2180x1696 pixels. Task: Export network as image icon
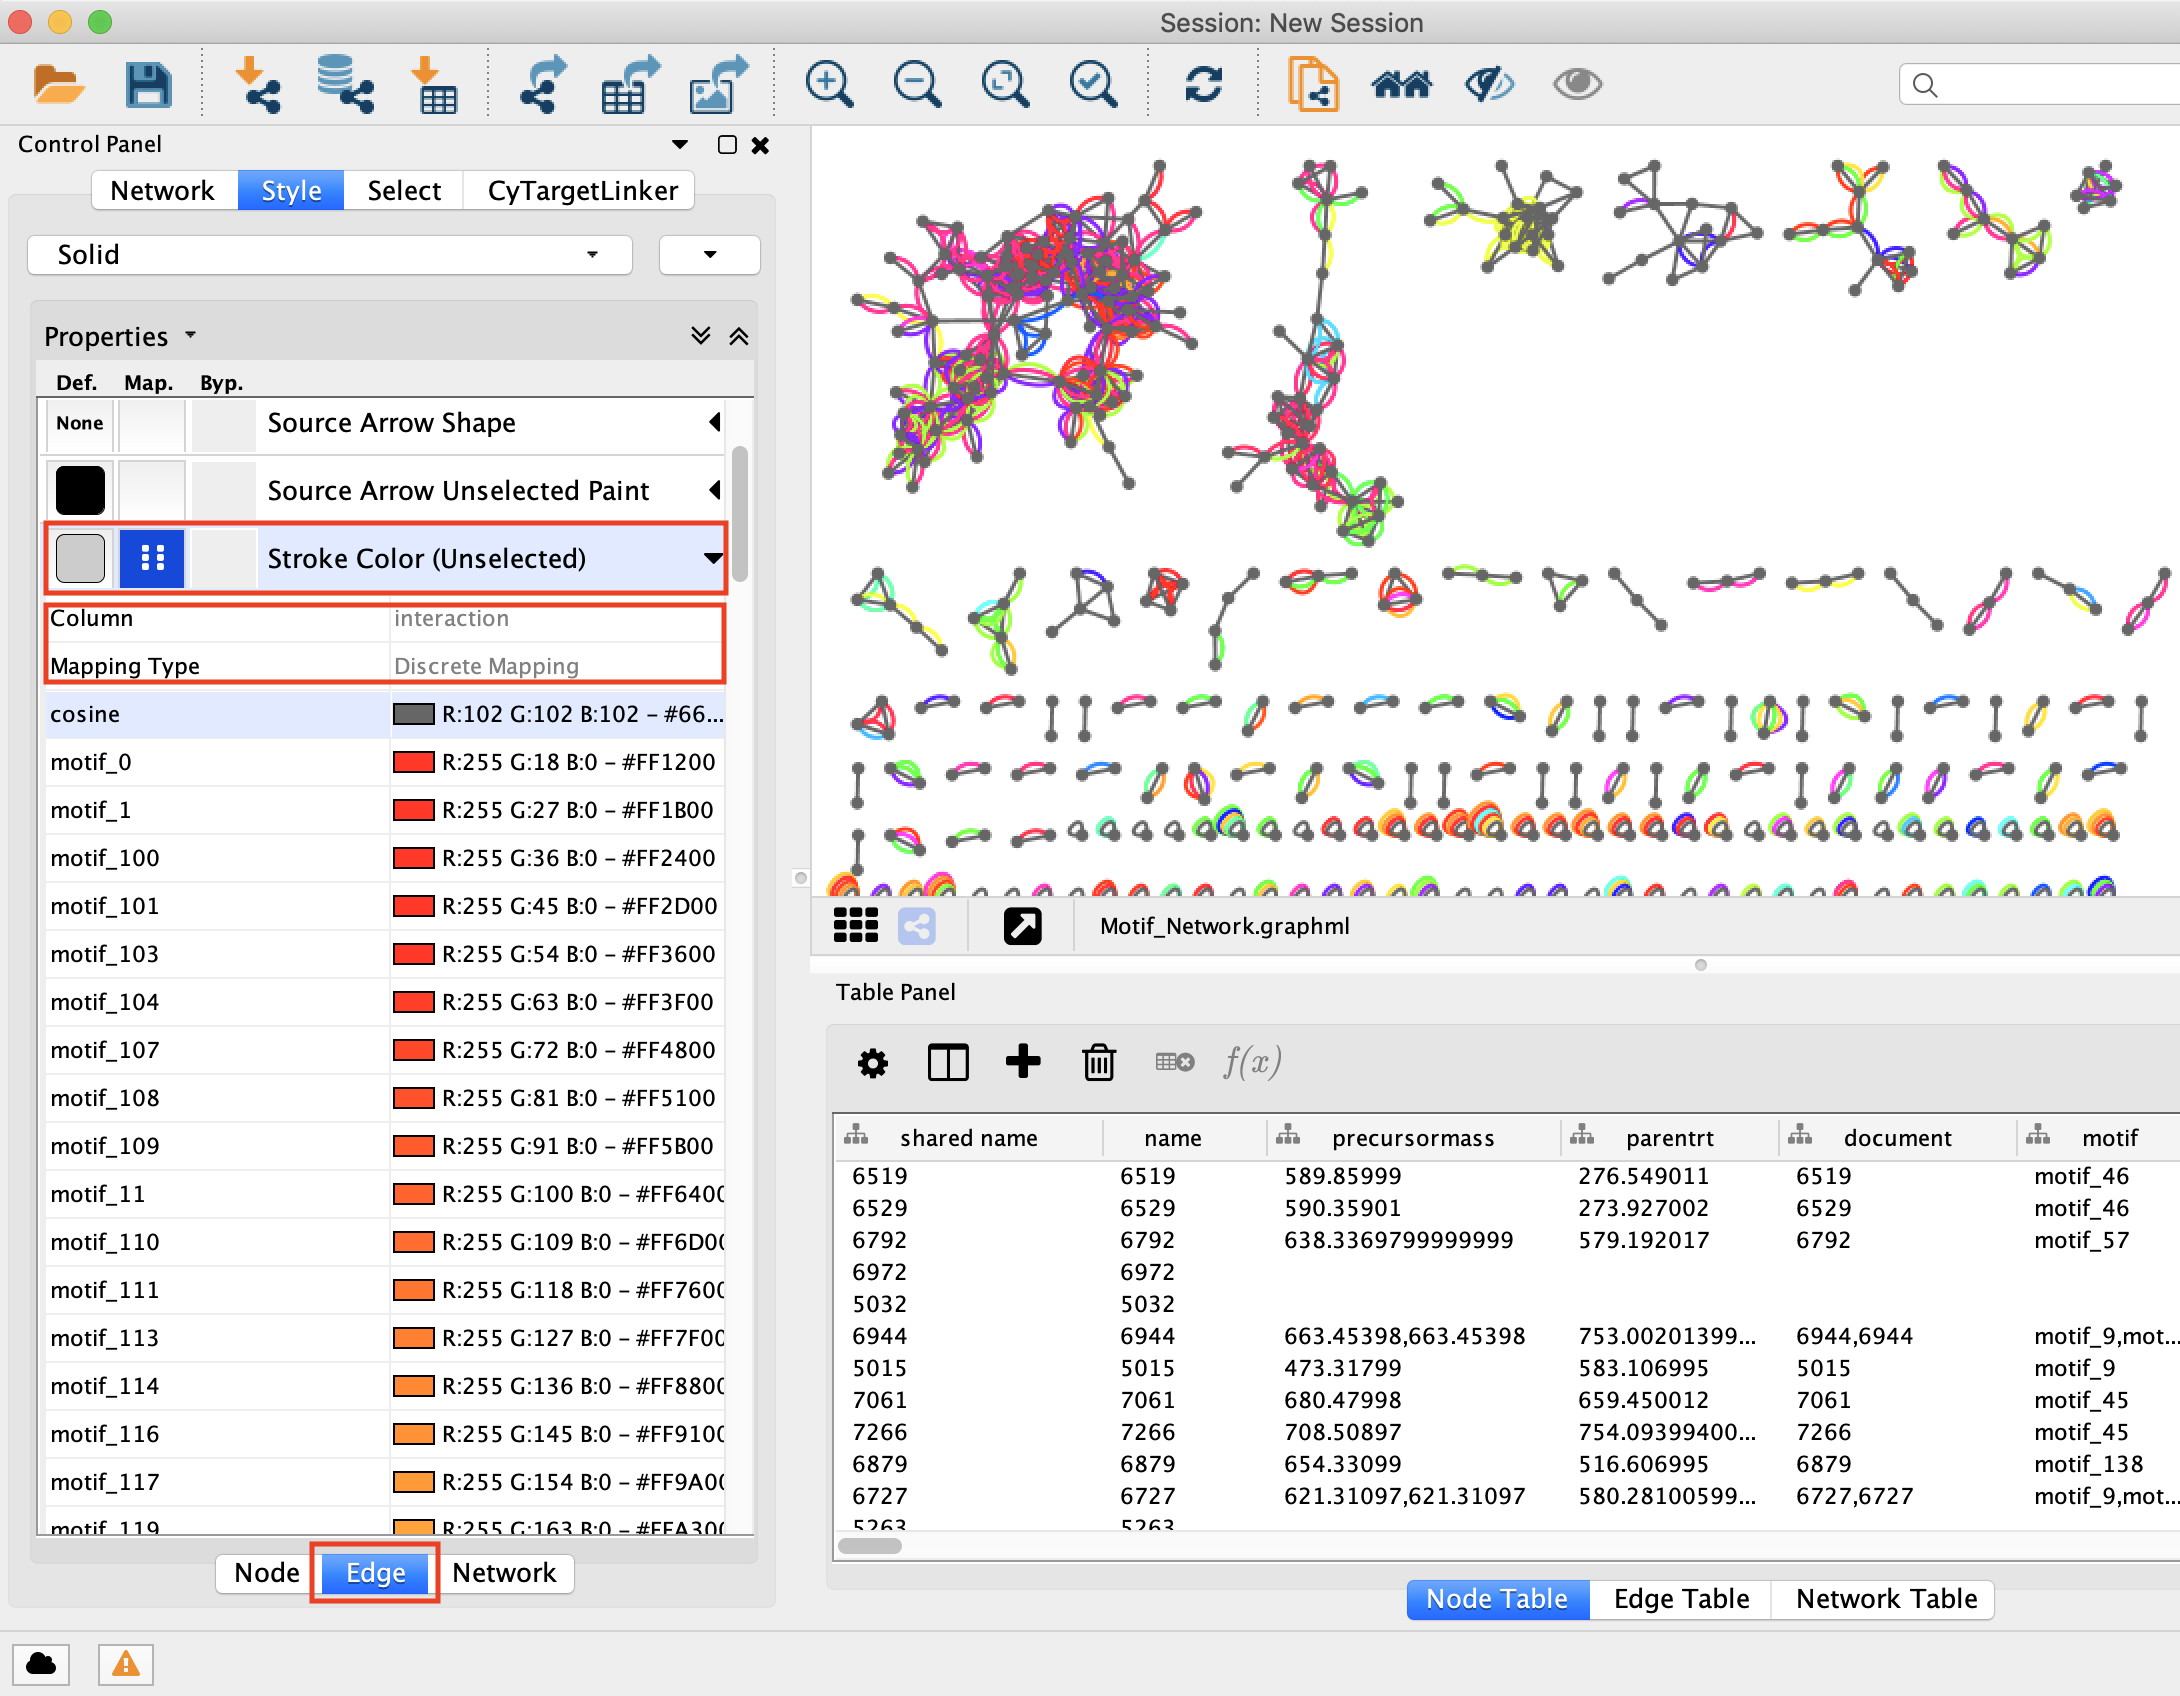point(718,84)
